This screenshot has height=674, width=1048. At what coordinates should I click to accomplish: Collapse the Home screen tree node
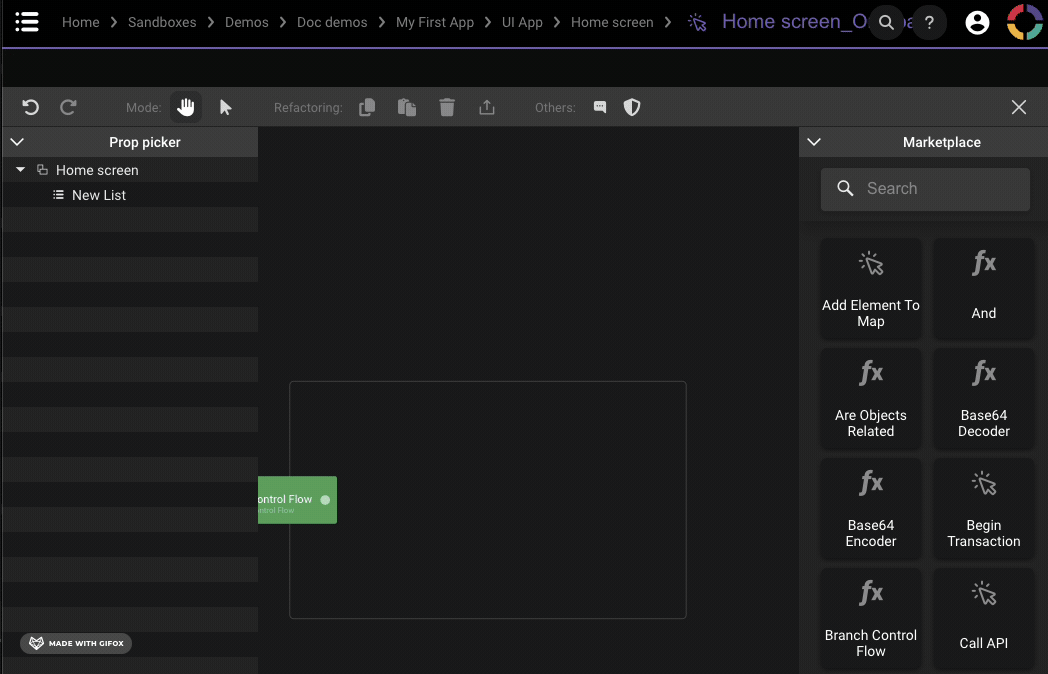tap(21, 170)
